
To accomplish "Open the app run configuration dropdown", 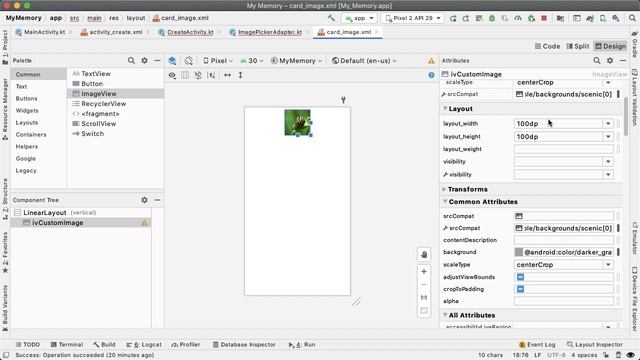I will [359, 18].
